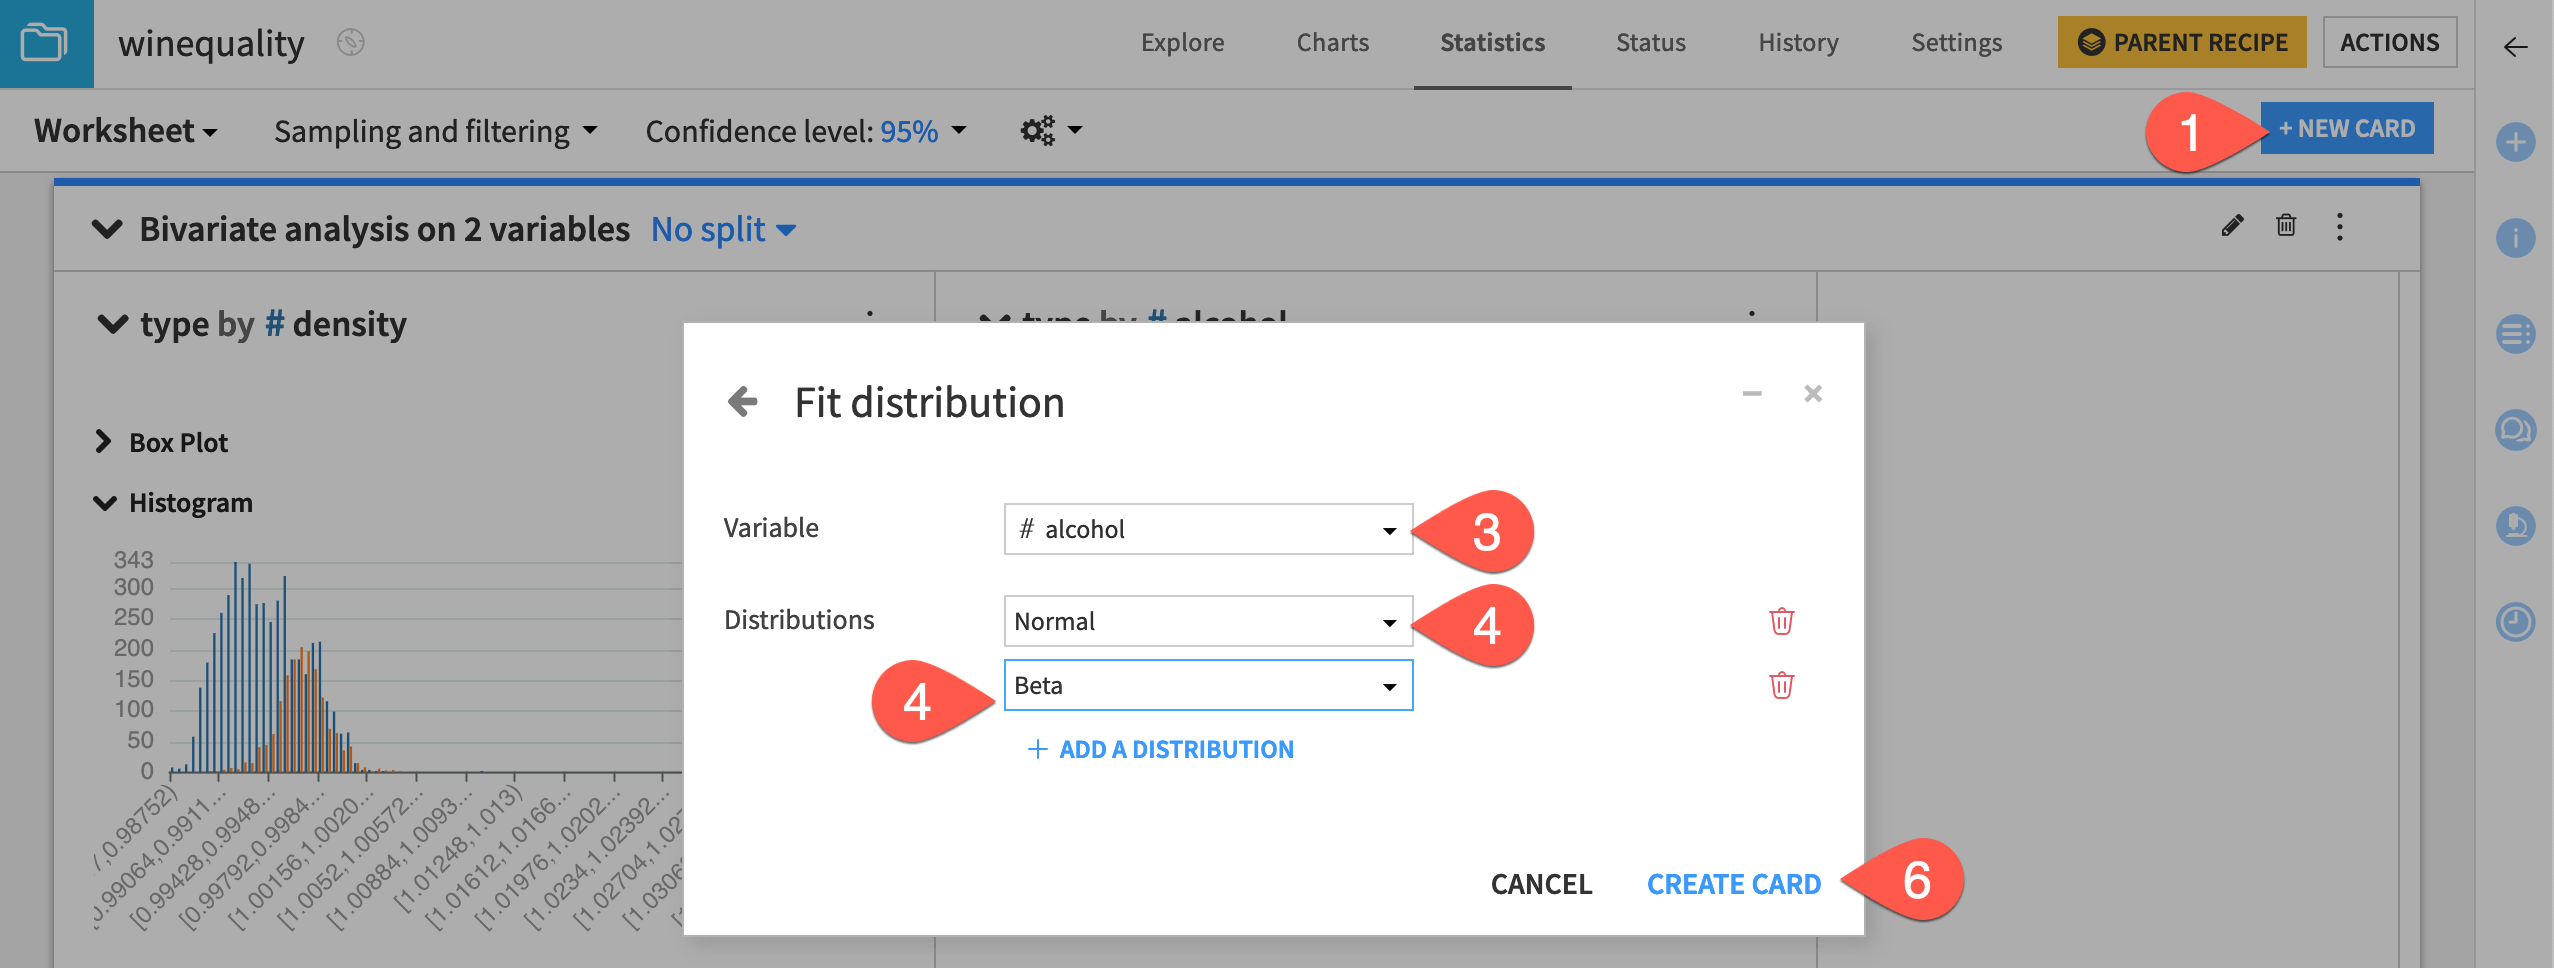Switch to the Charts tab

coord(1332,42)
